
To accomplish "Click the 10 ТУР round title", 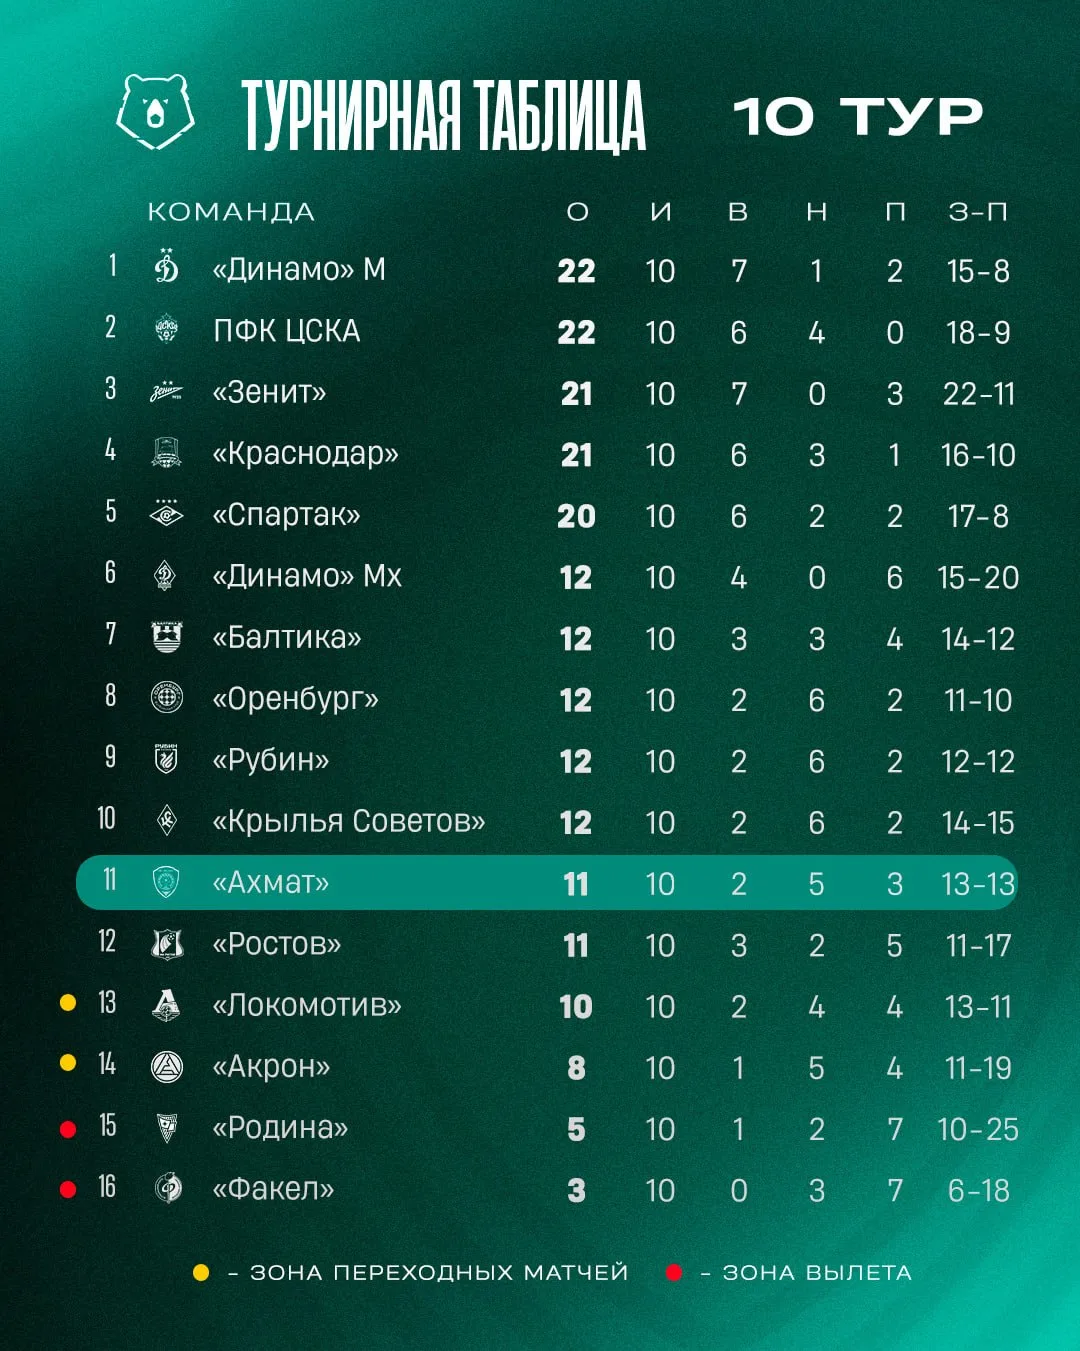I will [x=858, y=117].
